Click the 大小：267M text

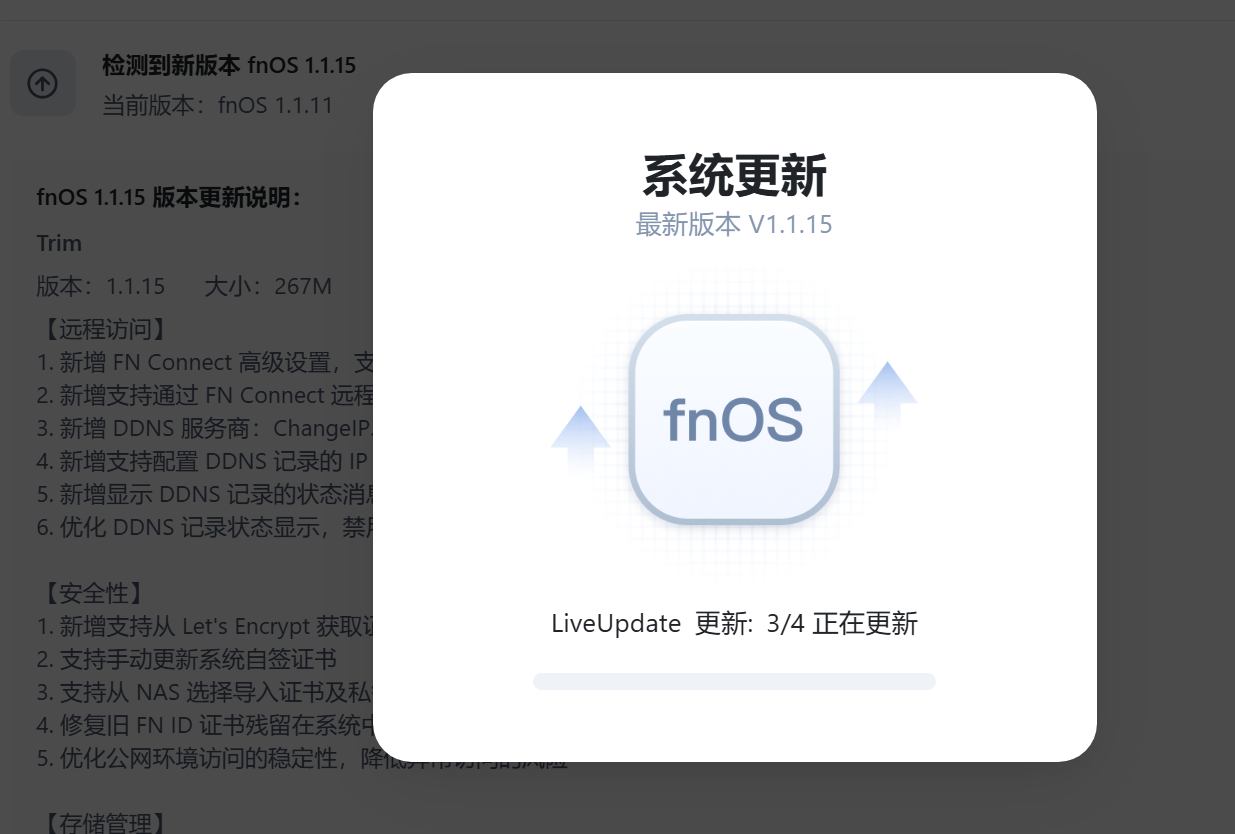coord(268,287)
